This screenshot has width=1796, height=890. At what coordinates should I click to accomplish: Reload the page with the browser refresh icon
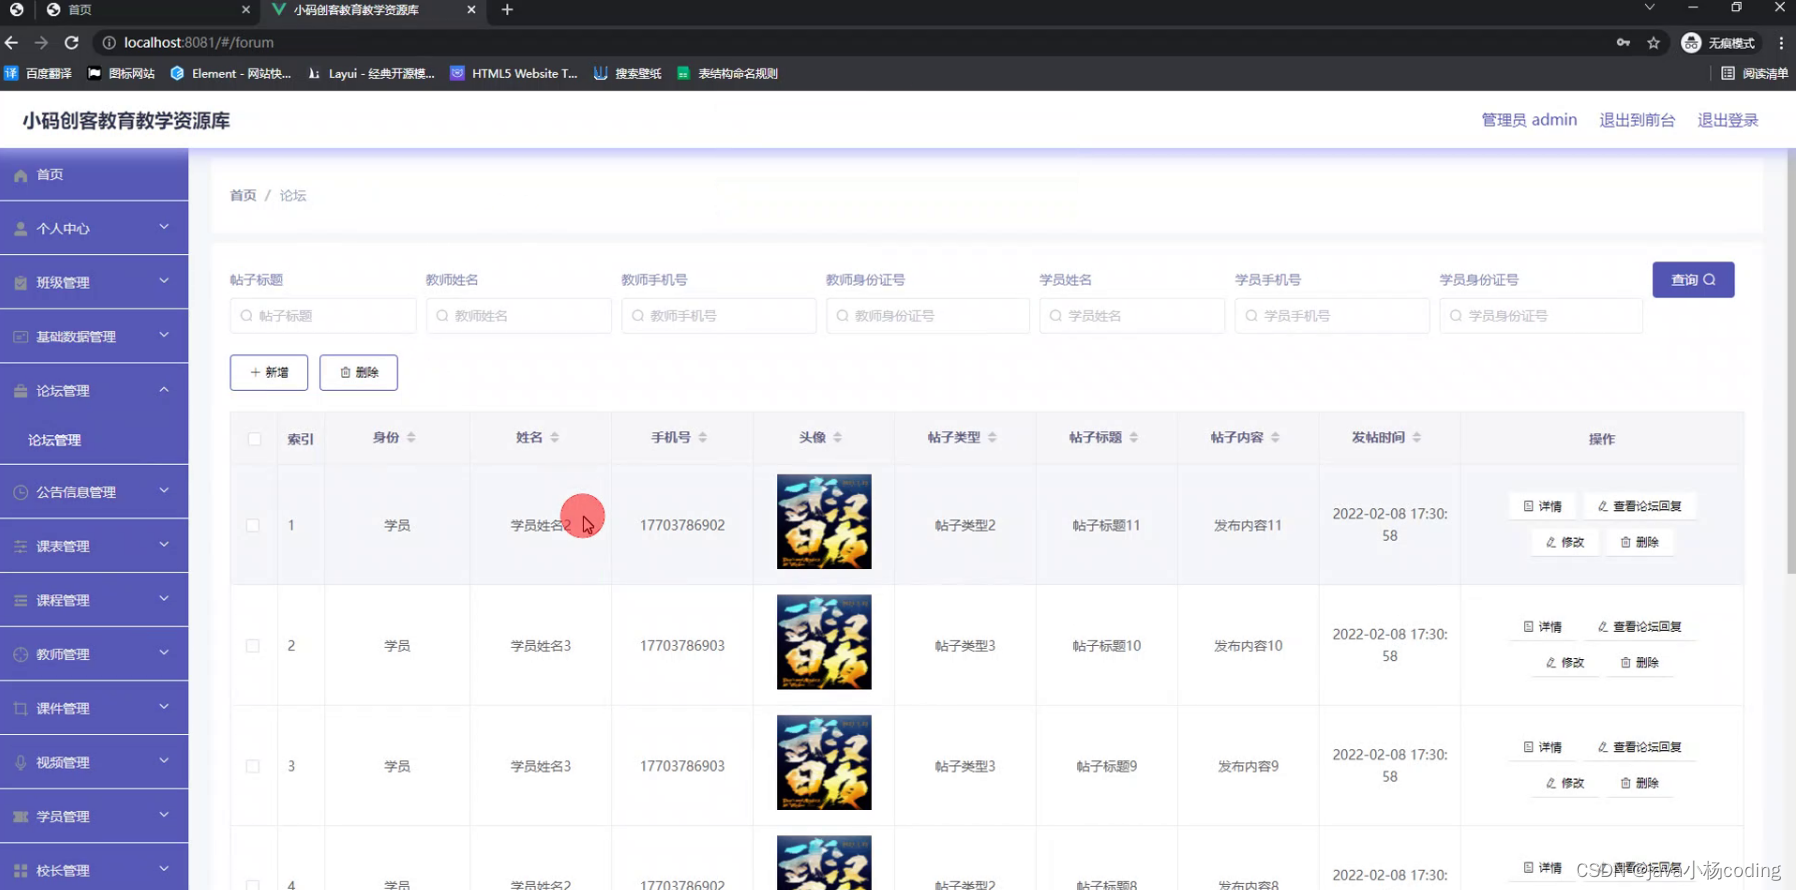click(71, 43)
